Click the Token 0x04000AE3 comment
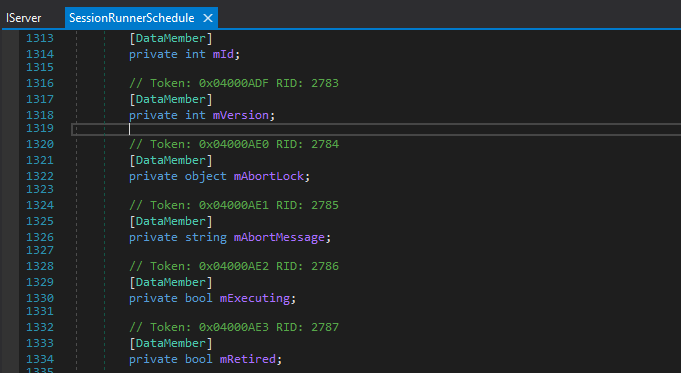The height and width of the screenshot is (373, 681). [234, 327]
